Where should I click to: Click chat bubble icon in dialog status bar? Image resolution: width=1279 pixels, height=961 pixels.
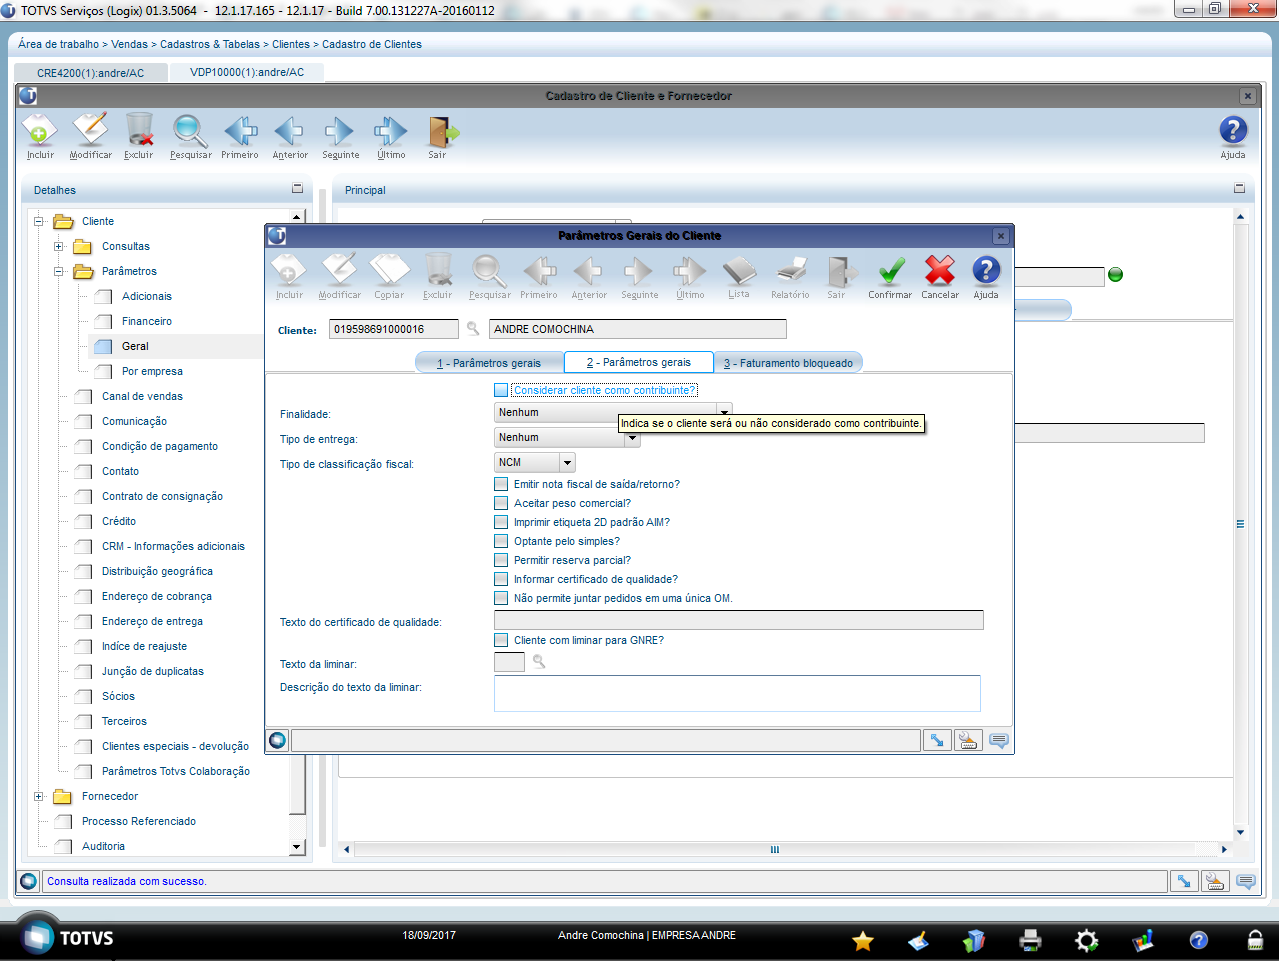point(999,740)
